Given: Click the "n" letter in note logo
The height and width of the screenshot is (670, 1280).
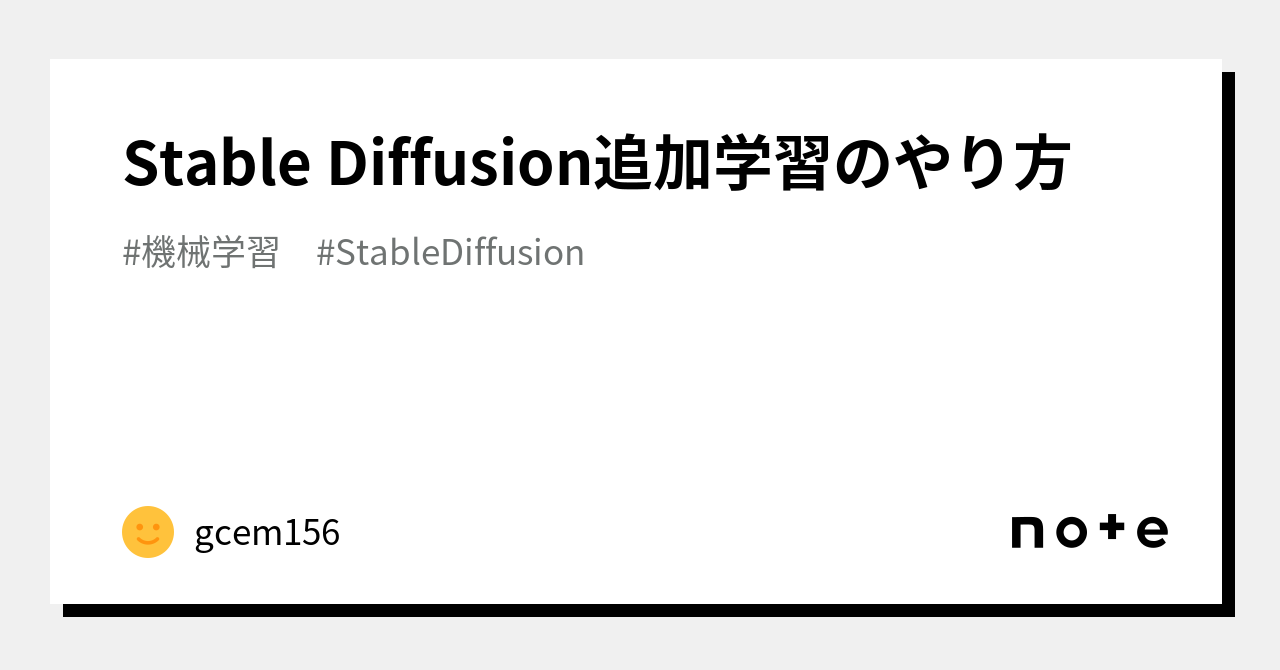Looking at the screenshot, I should click(1028, 533).
